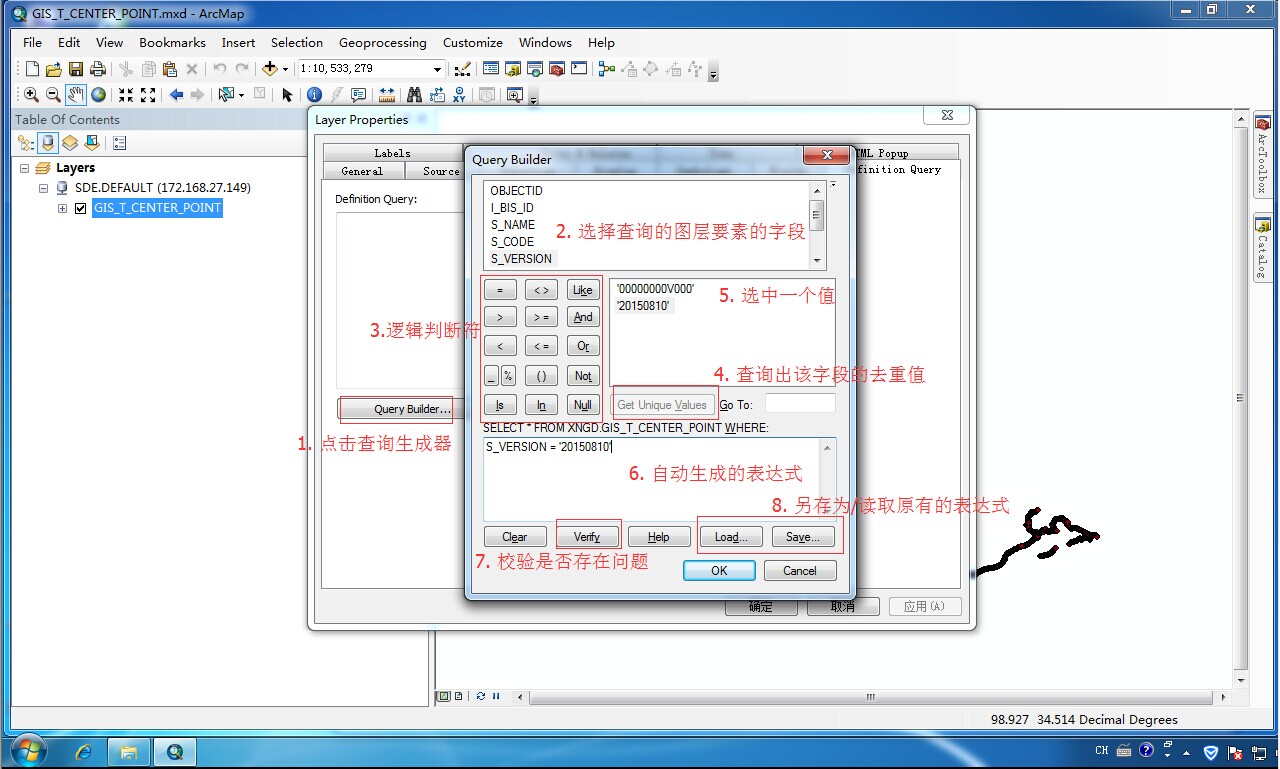
Task: Open the Bookmarks menu
Action: 172,42
